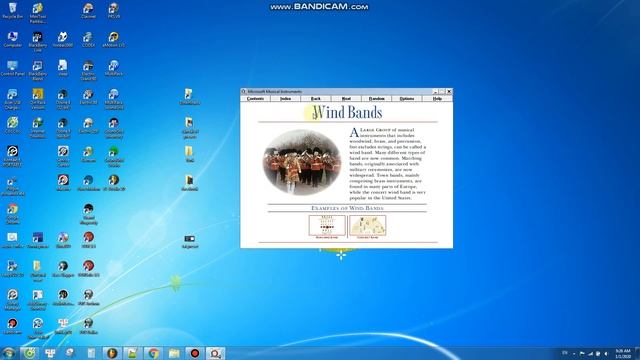
Task: Click the Back navigation button
Action: pos(316,99)
